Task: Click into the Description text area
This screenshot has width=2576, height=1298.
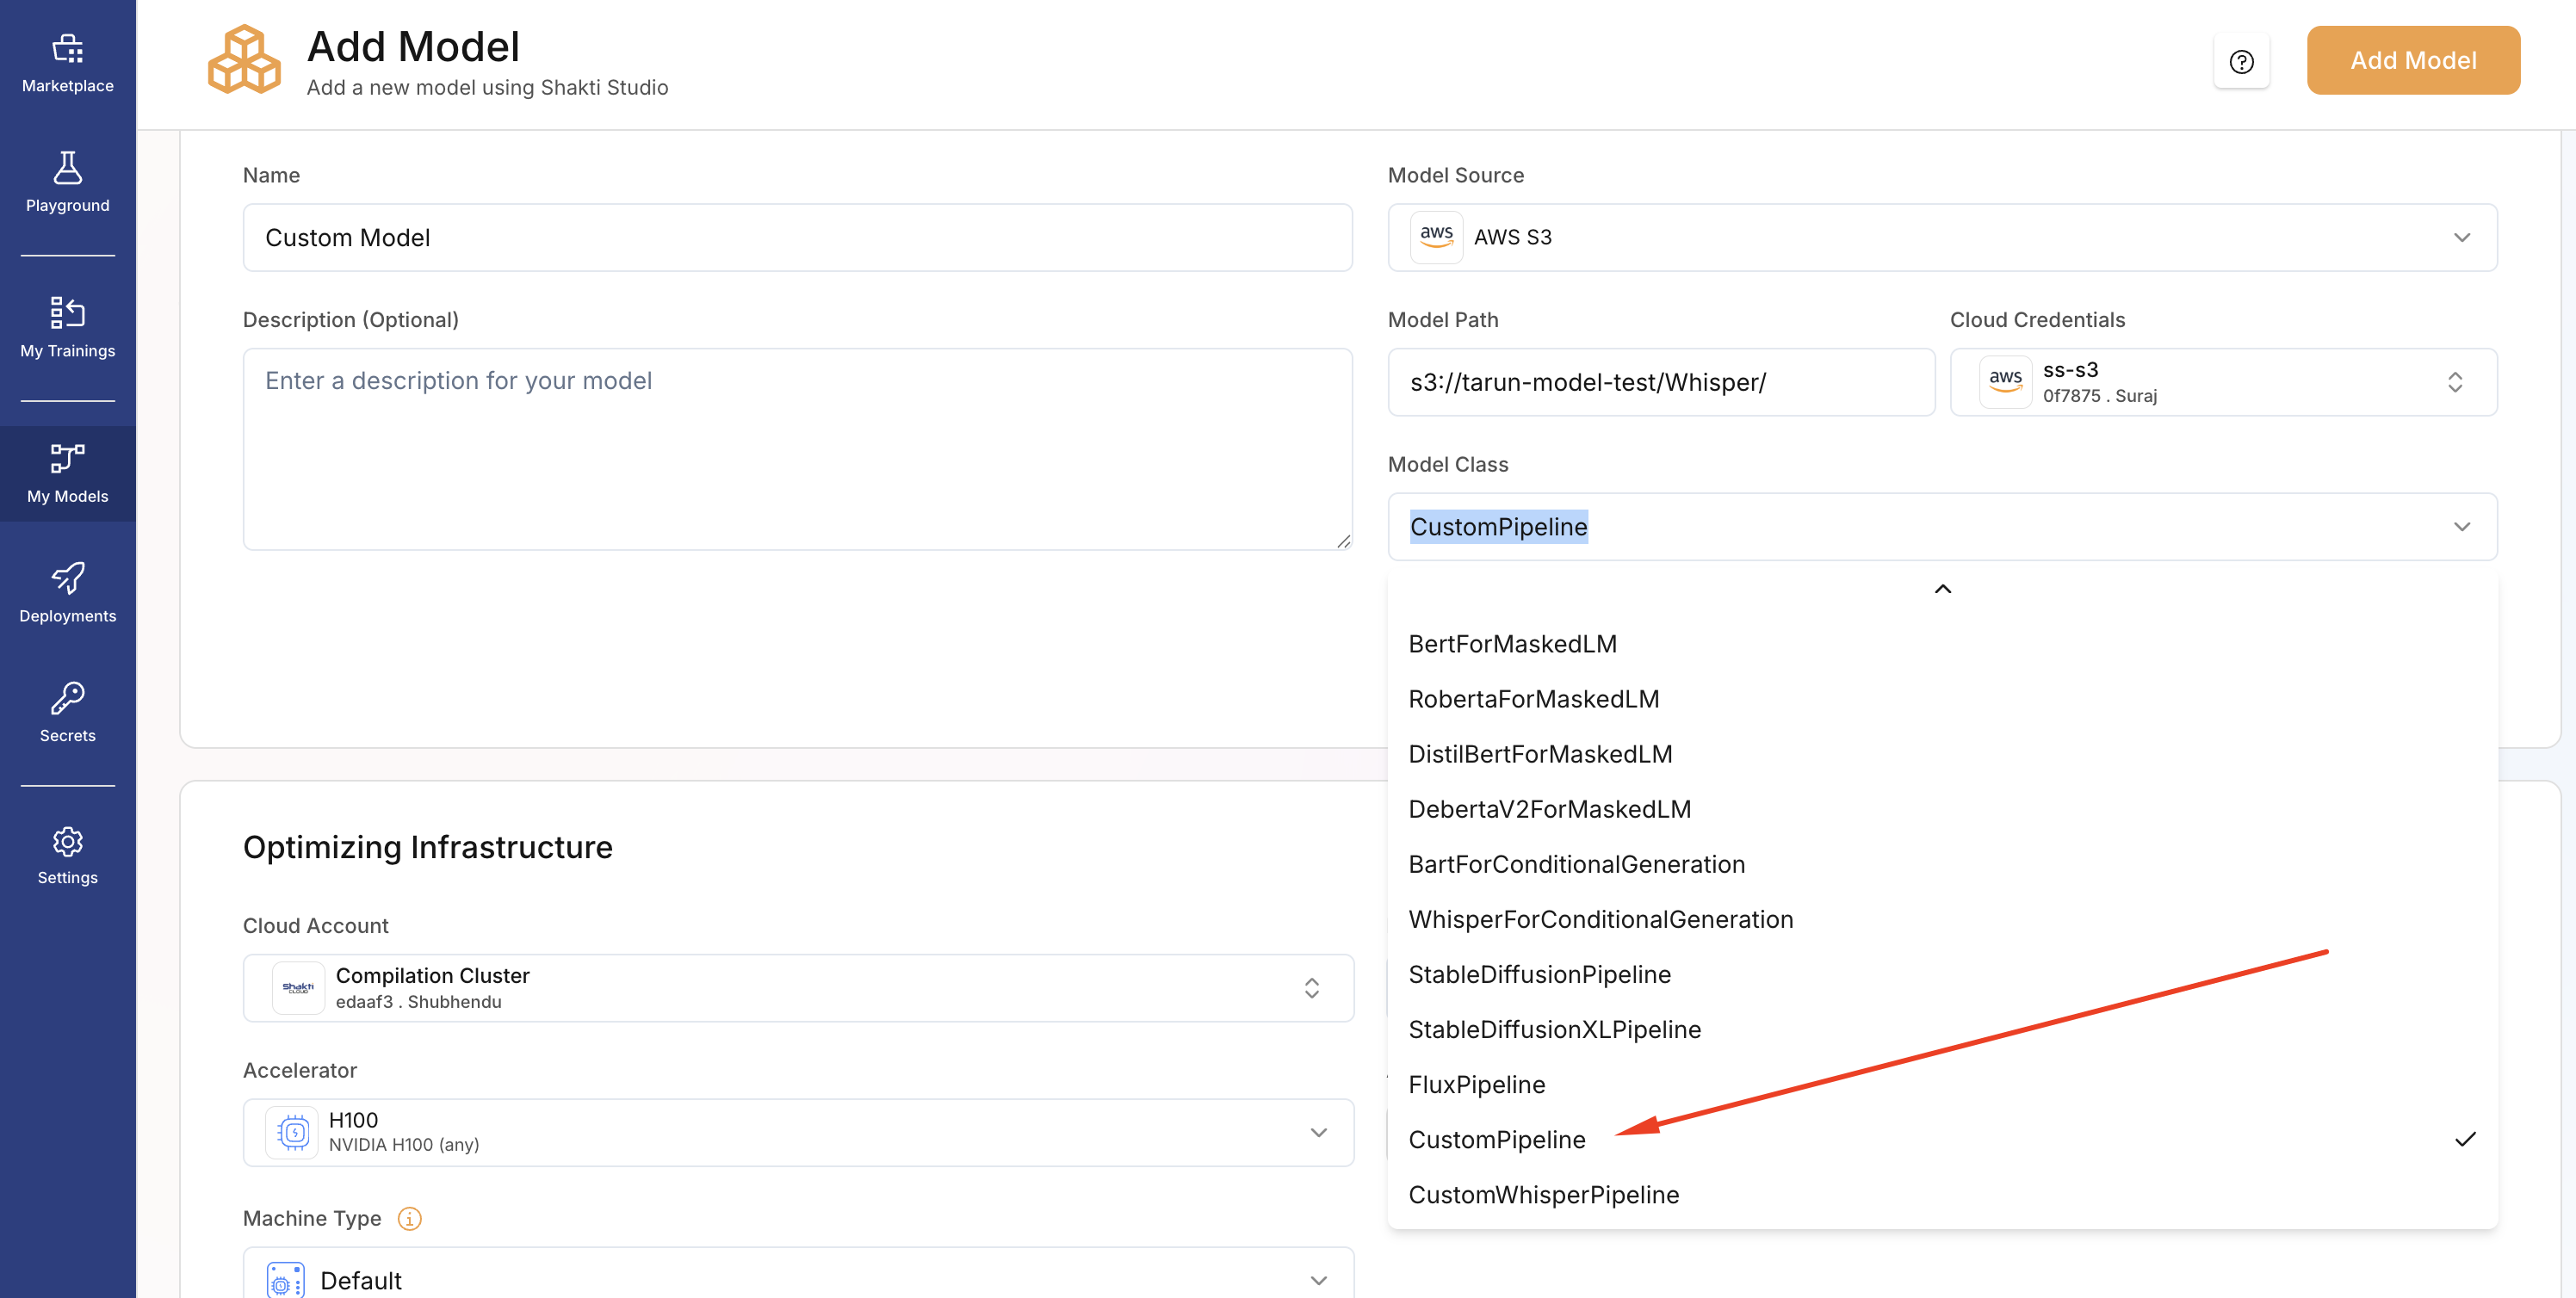Action: (797, 448)
